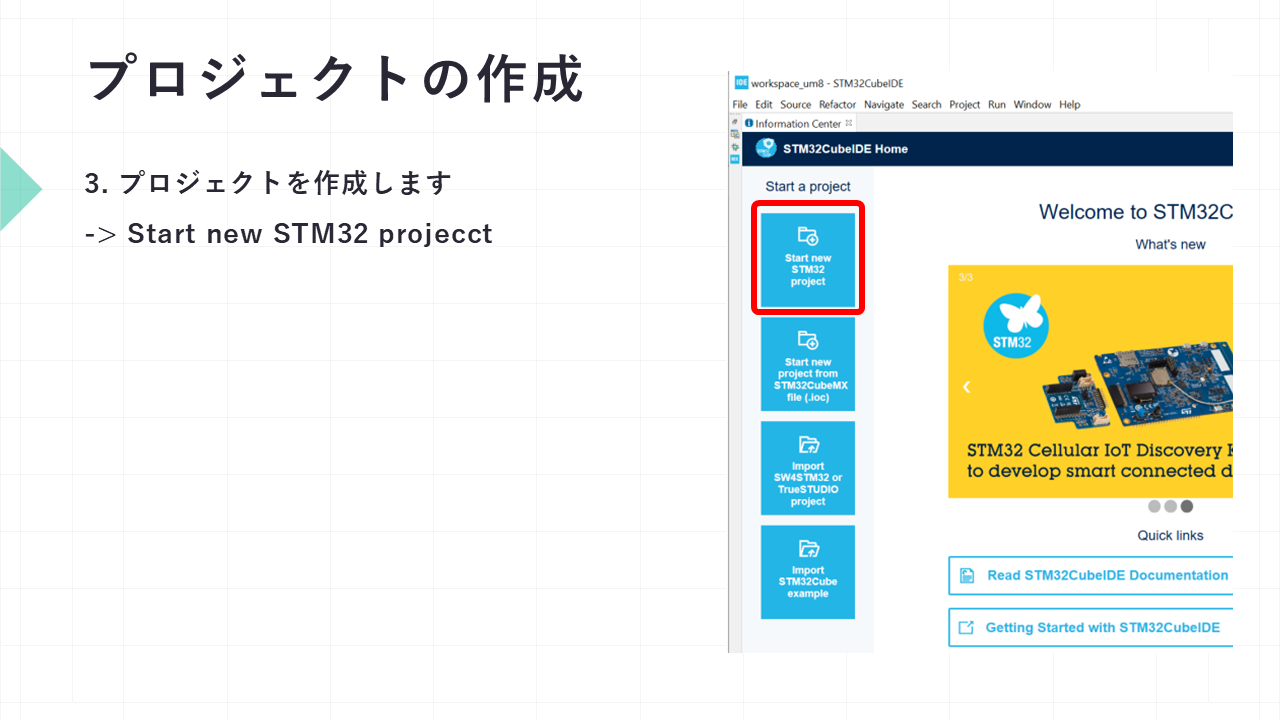
Task: Click the "3/3" slide counter text
Action: pyautogui.click(x=965, y=277)
